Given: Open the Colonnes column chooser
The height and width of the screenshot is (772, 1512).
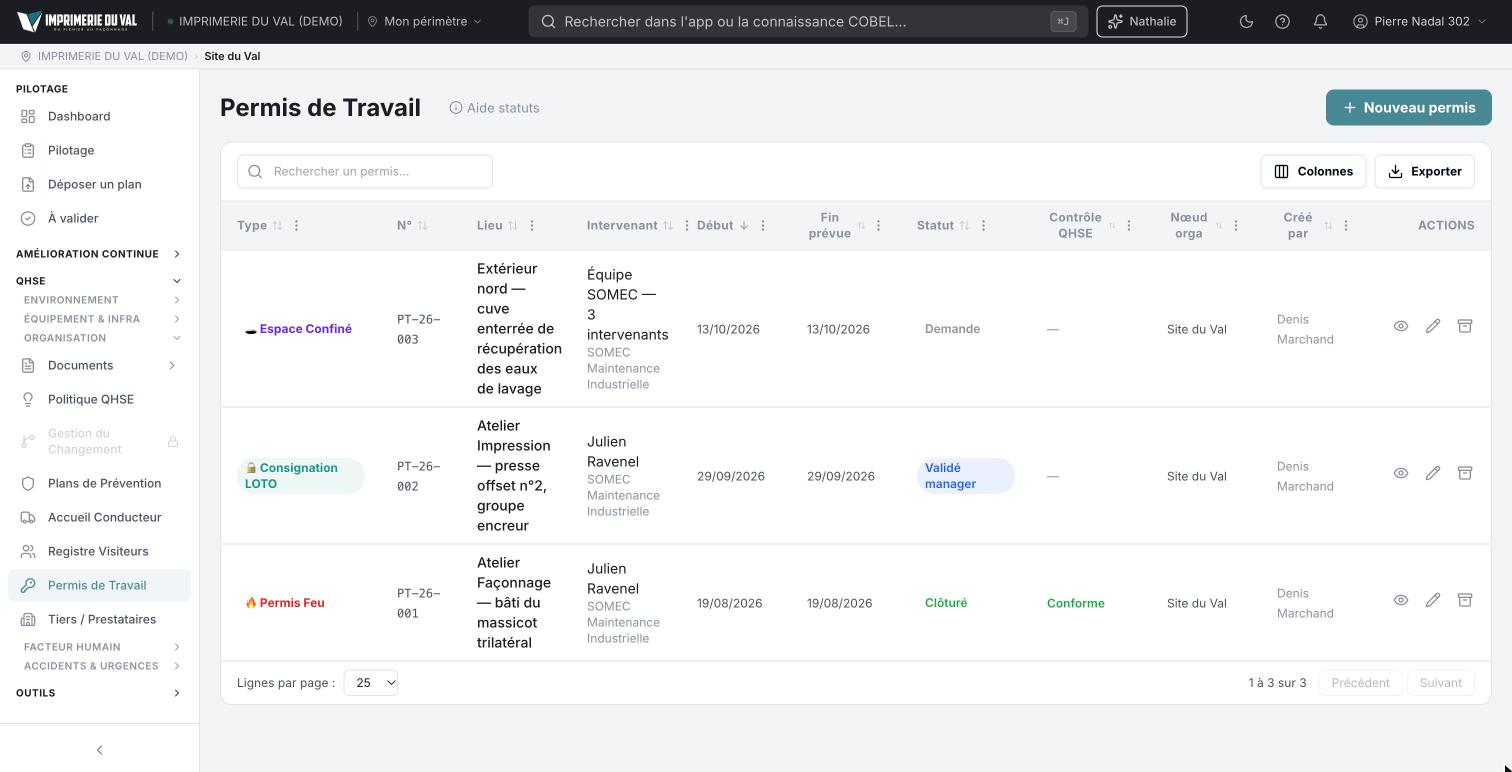Looking at the screenshot, I should (x=1313, y=171).
